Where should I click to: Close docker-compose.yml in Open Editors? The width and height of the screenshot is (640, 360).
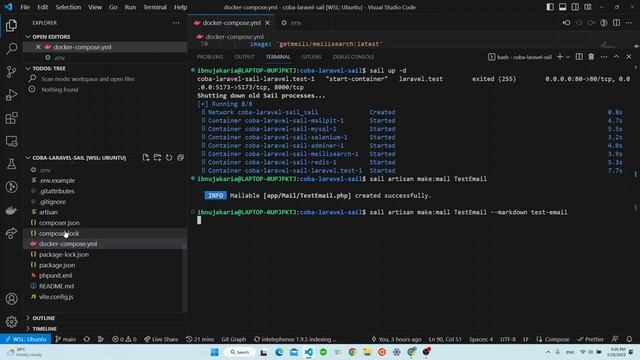(38, 47)
